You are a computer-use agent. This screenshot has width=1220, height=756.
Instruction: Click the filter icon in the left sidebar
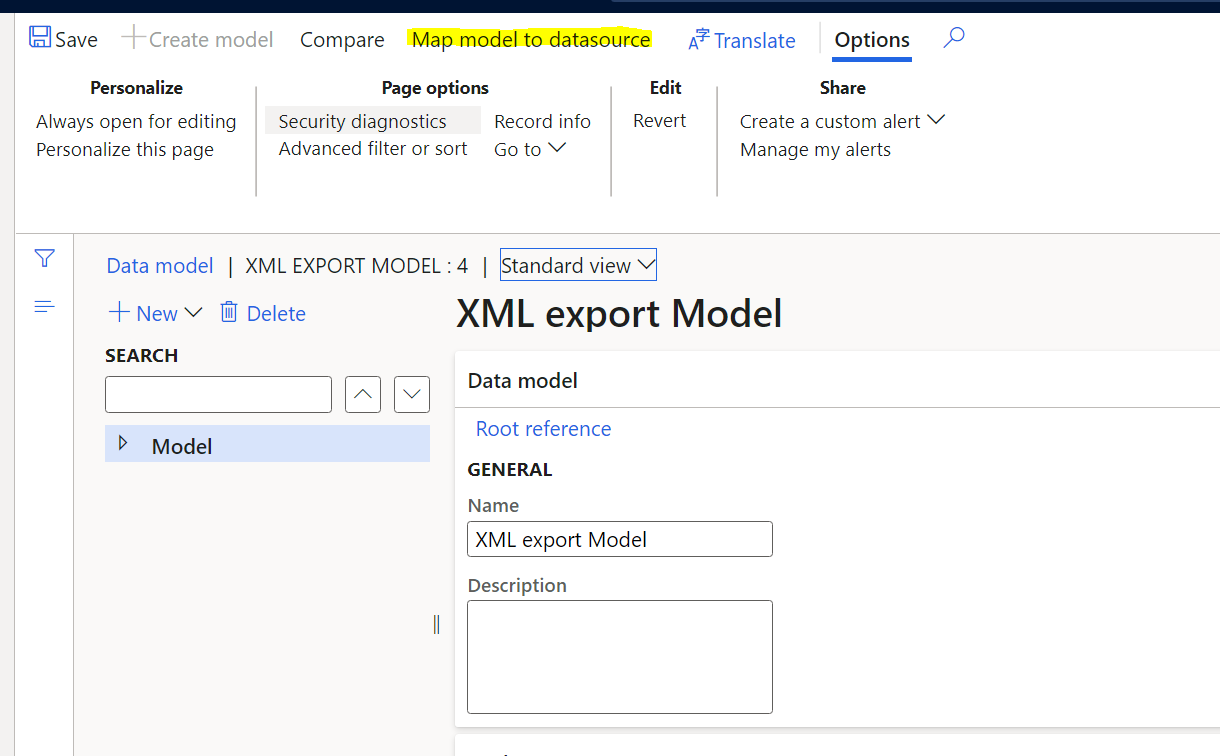tap(44, 258)
